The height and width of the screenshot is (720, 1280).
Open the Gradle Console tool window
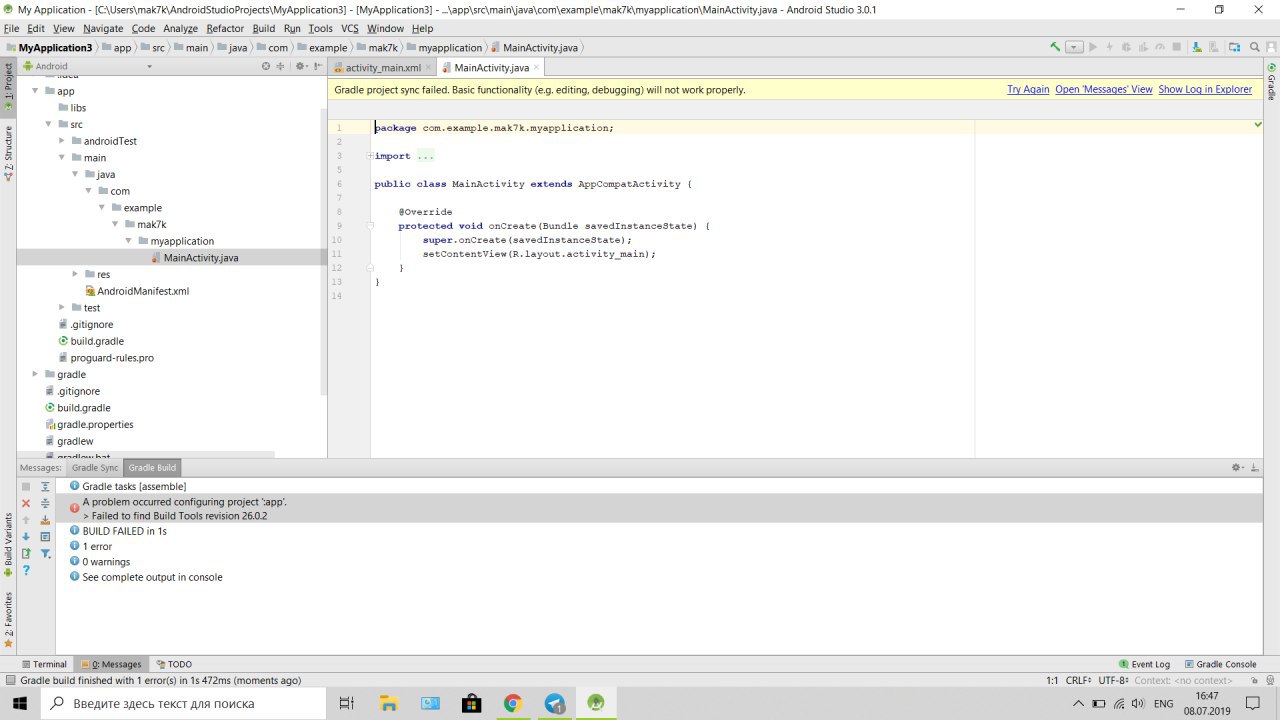pyautogui.click(x=1220, y=664)
